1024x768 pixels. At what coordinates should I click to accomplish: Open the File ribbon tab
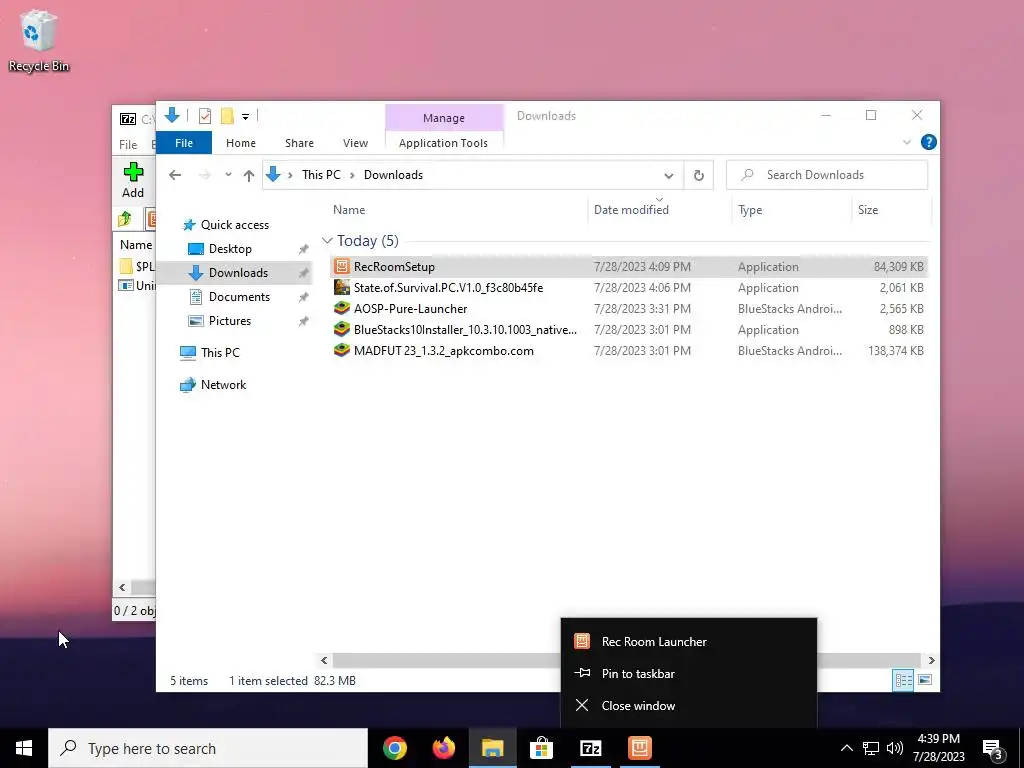pos(184,142)
